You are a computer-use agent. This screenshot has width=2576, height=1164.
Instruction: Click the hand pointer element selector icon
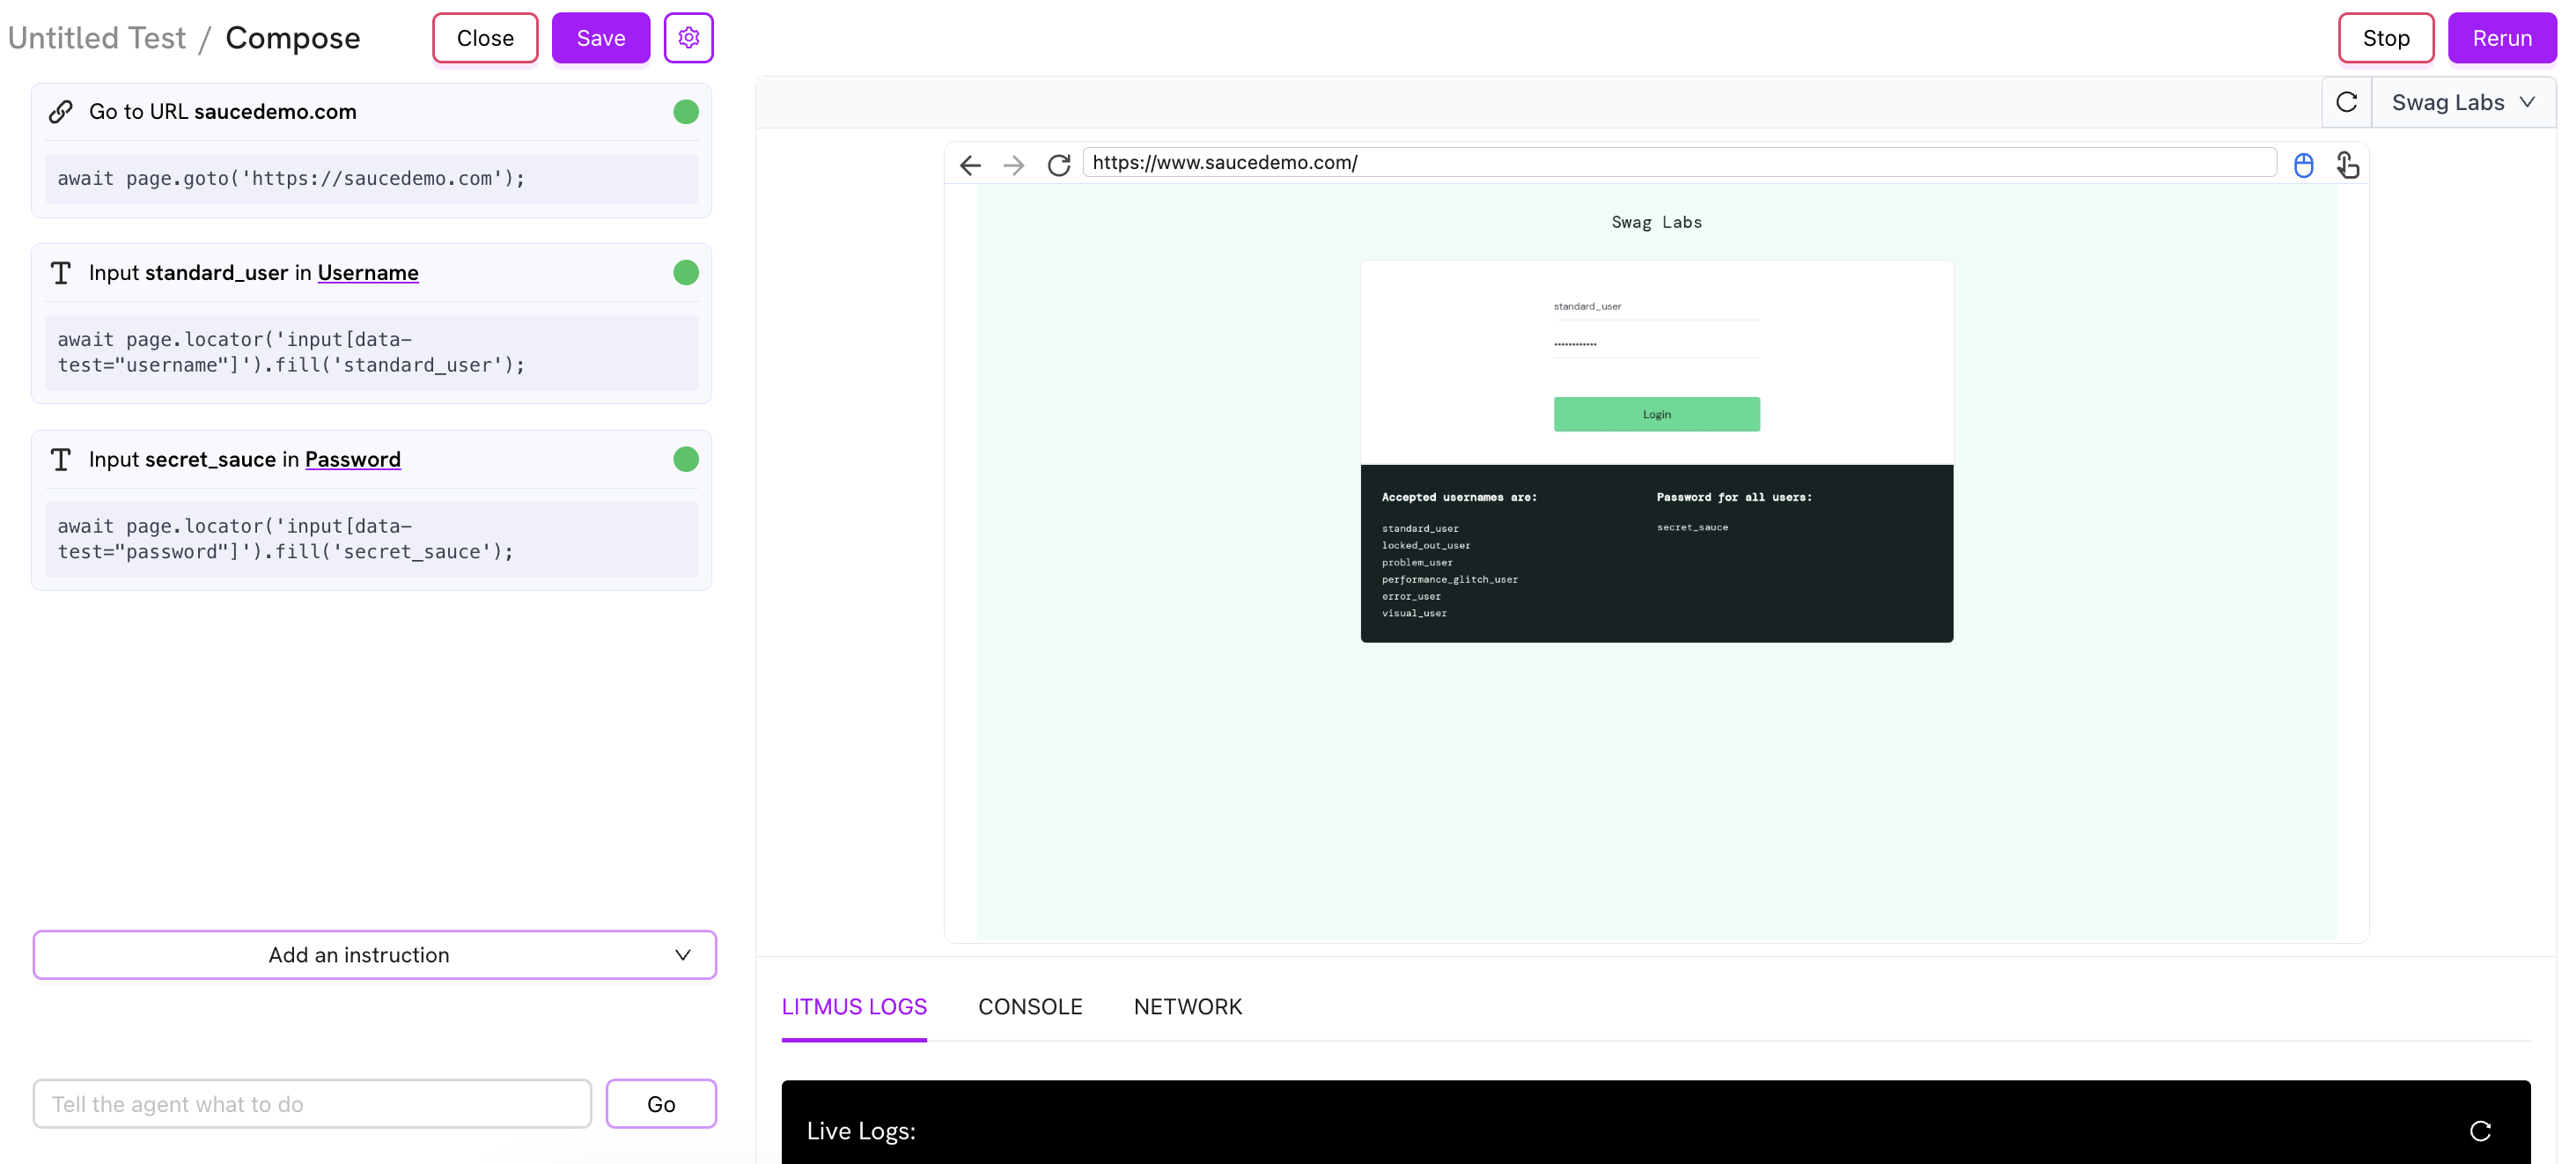2347,165
